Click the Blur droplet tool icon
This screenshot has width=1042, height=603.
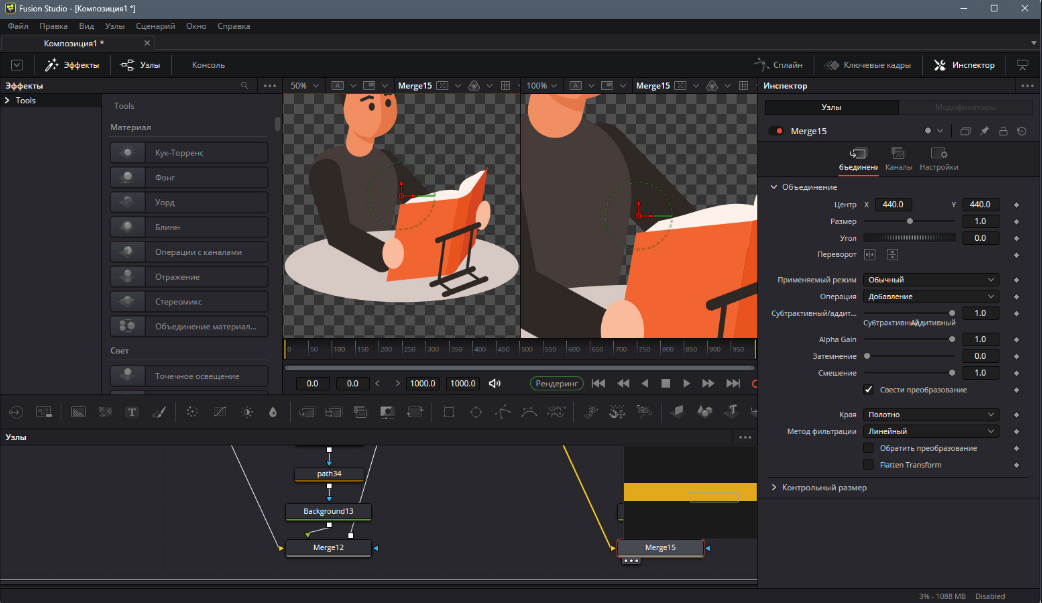coord(273,411)
